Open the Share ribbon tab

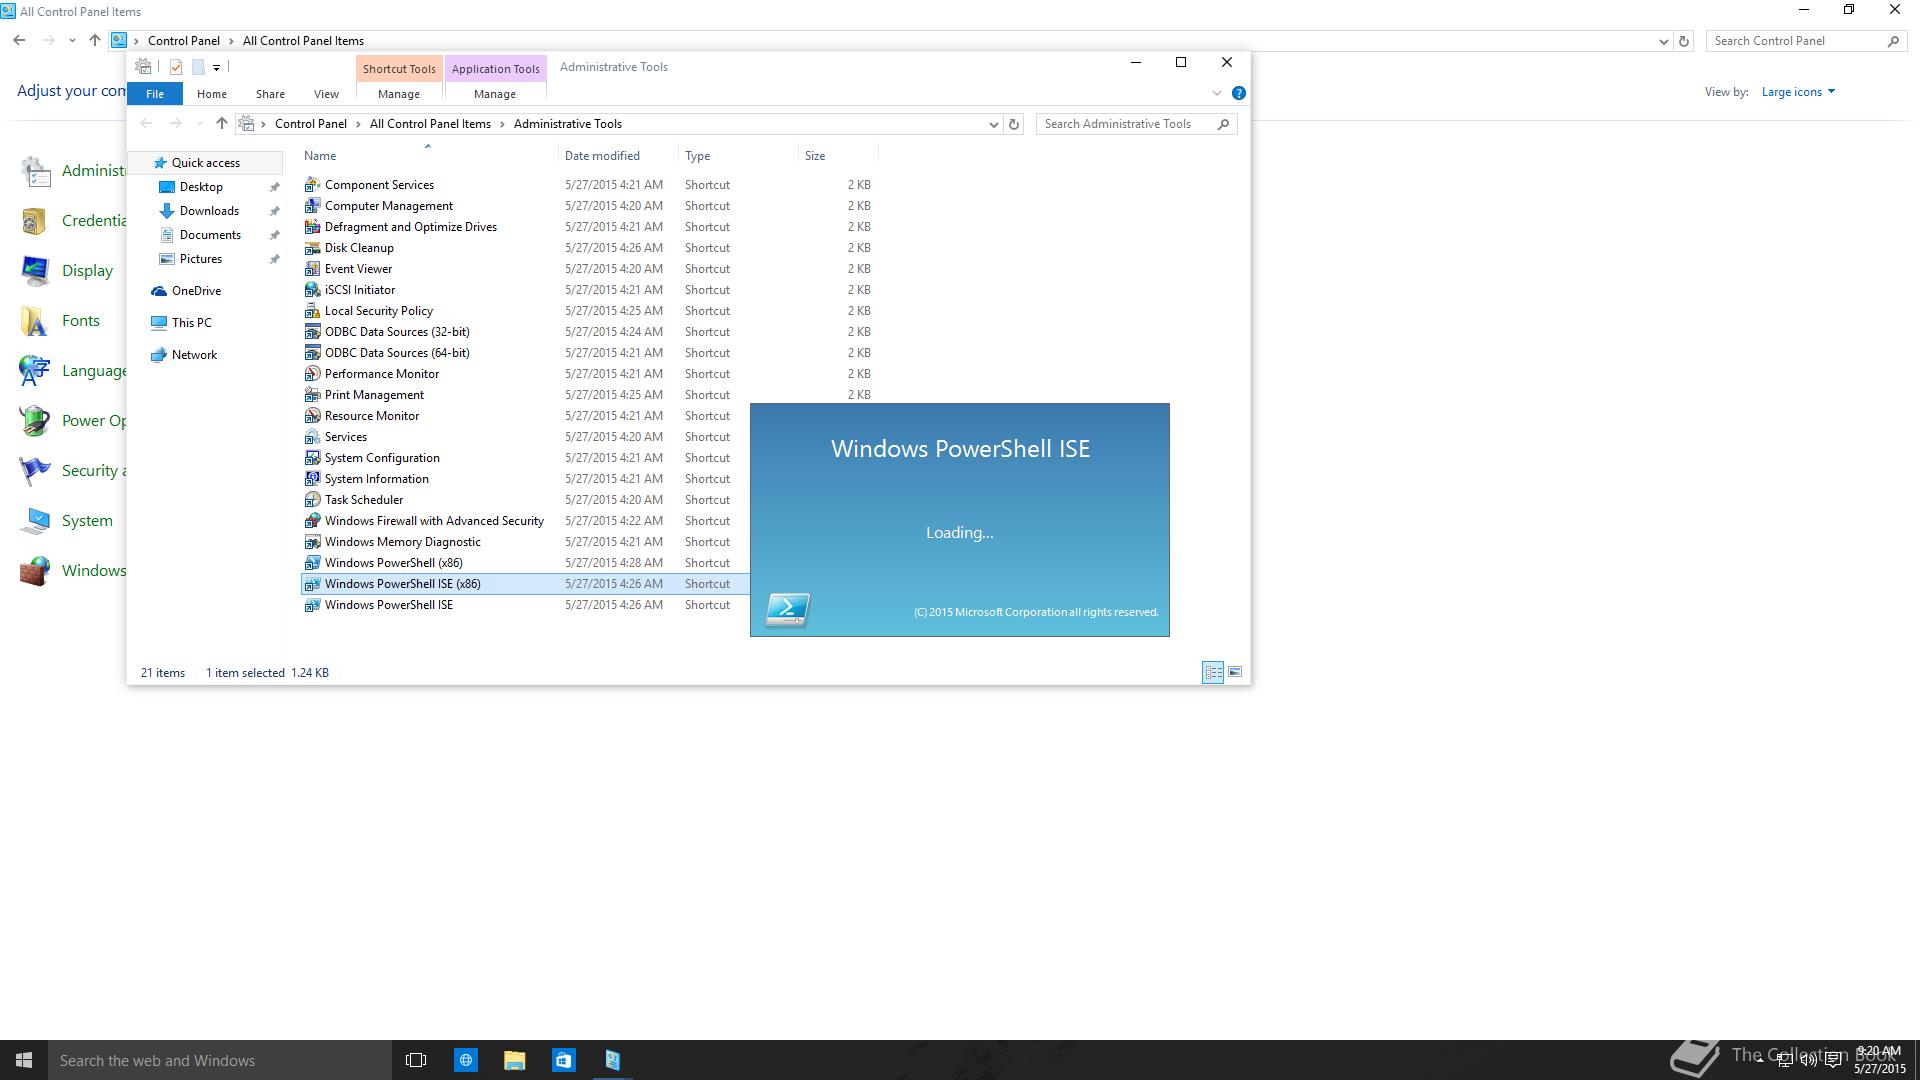pyautogui.click(x=270, y=94)
